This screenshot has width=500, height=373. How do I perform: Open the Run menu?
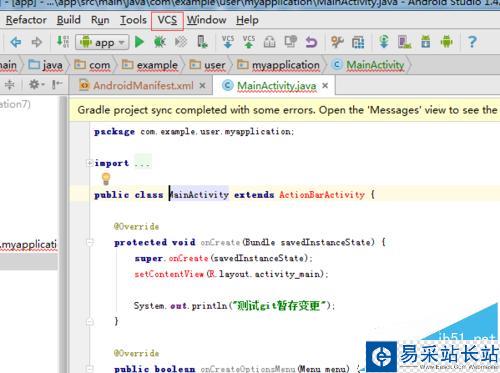tap(100, 20)
